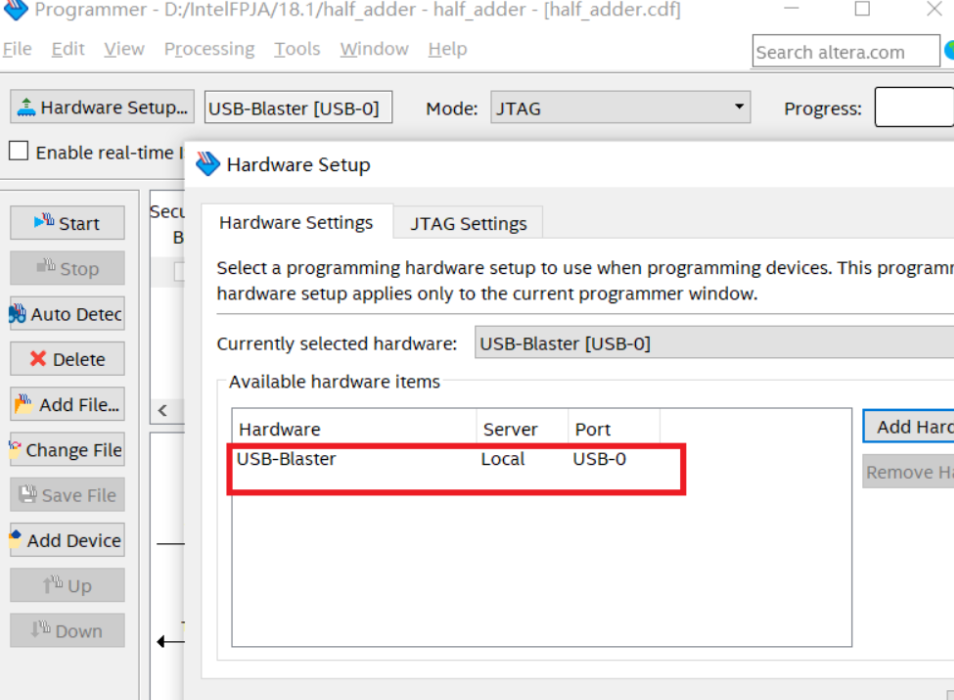
Task: Click the Hardware Setup dialog title icon
Action: (207, 164)
